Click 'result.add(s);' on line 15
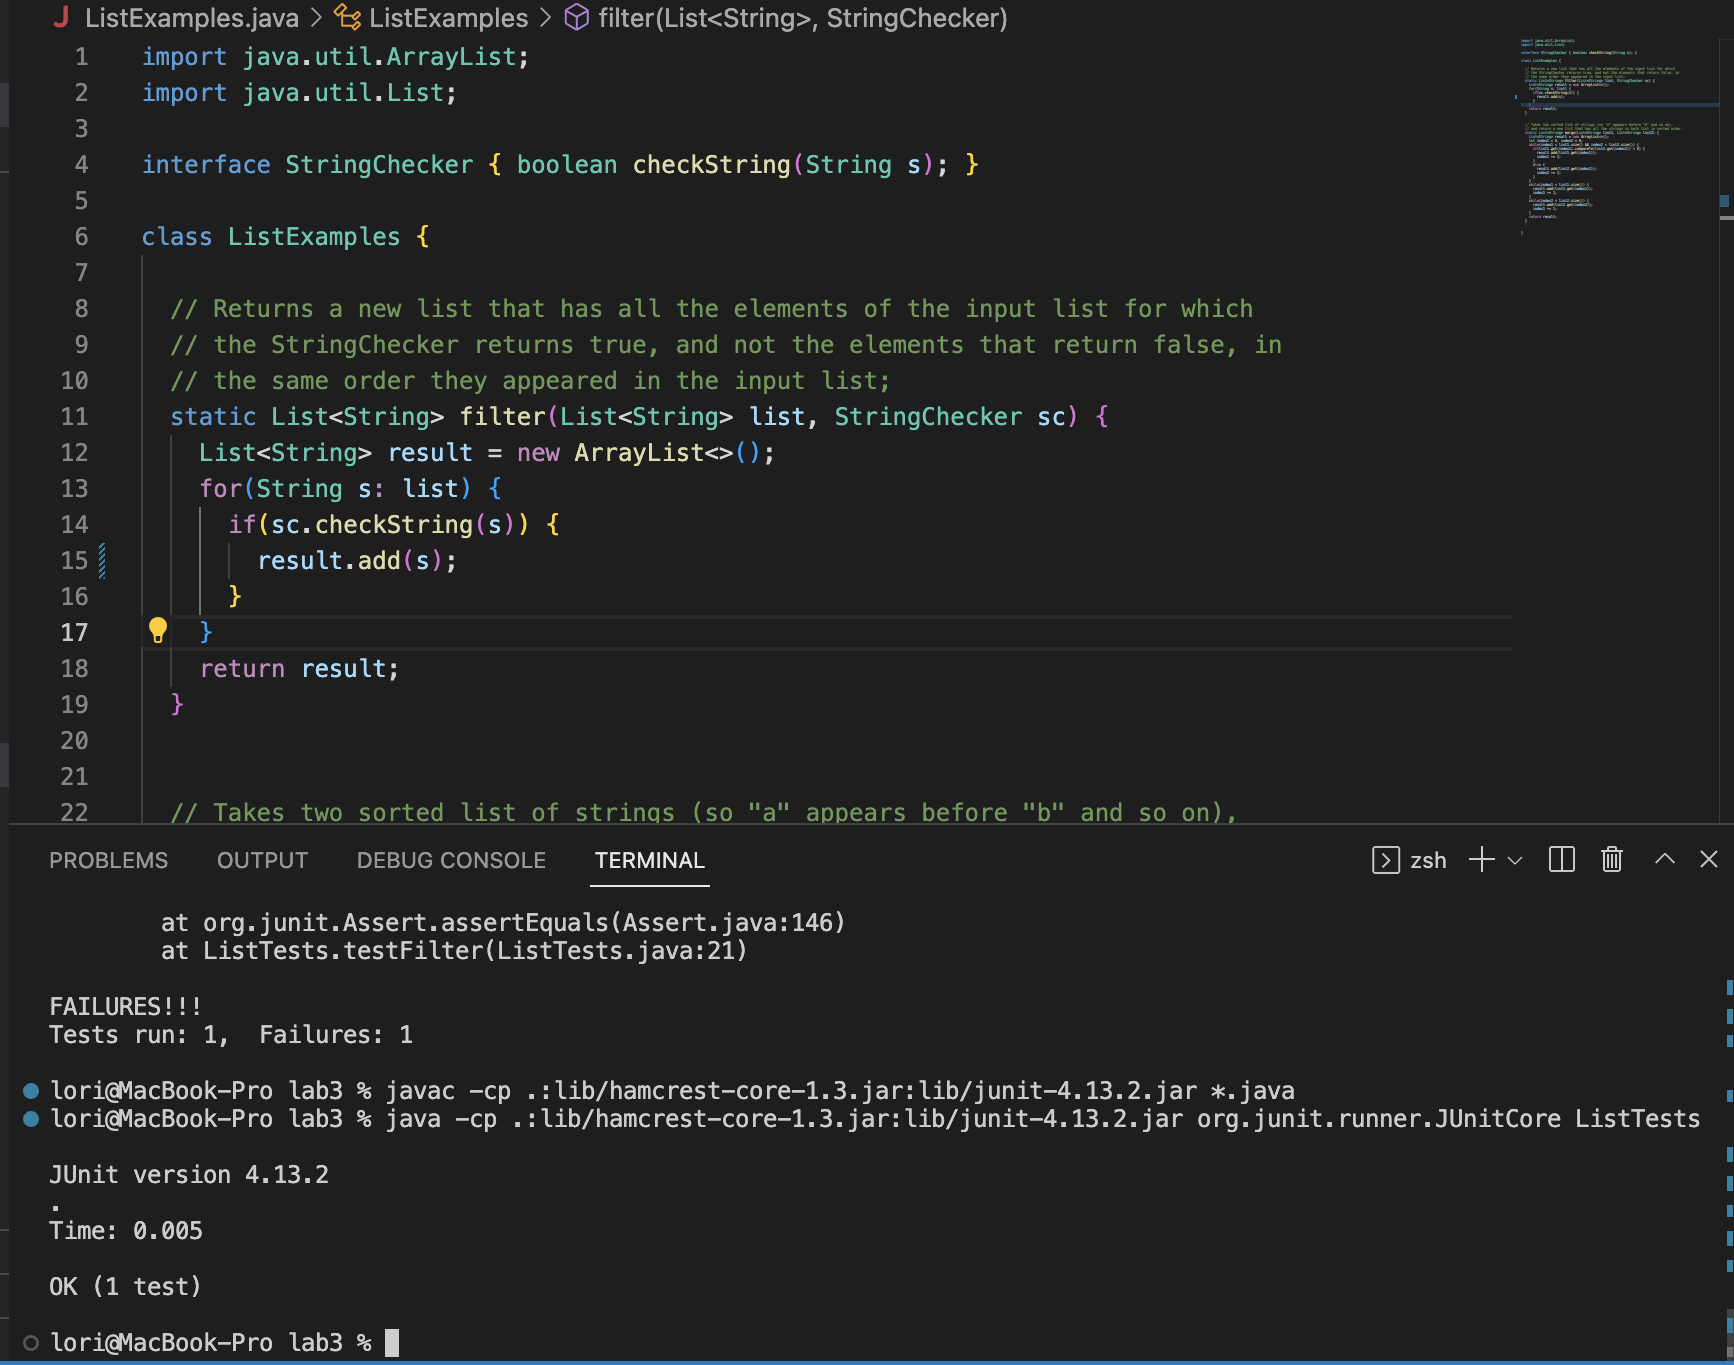The width and height of the screenshot is (1734, 1365). point(357,560)
